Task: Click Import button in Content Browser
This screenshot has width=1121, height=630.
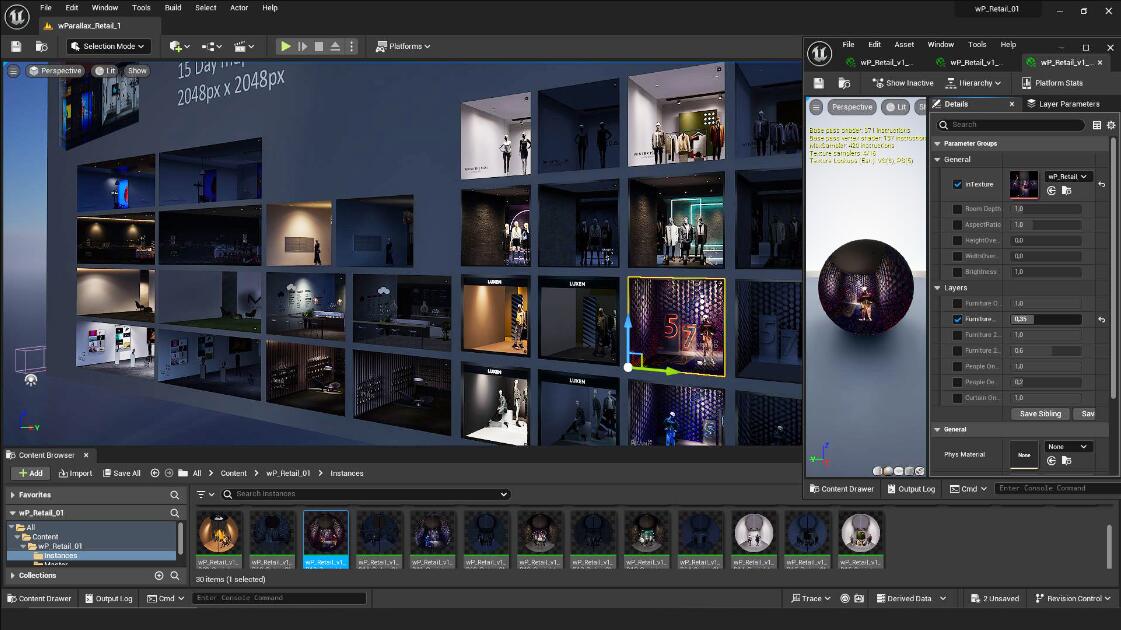Action: pos(75,474)
